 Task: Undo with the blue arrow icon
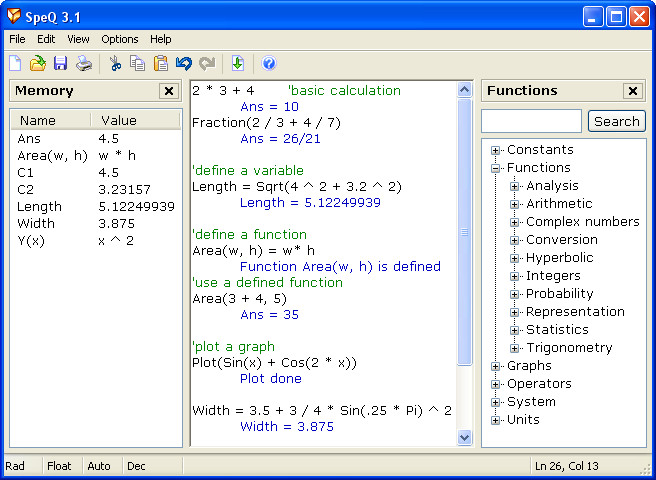point(184,64)
